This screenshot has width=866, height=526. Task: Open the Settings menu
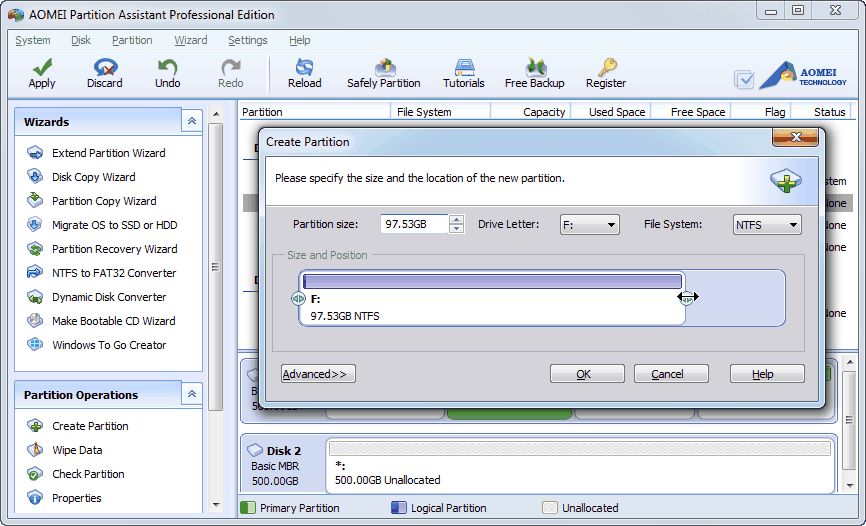click(x=247, y=40)
